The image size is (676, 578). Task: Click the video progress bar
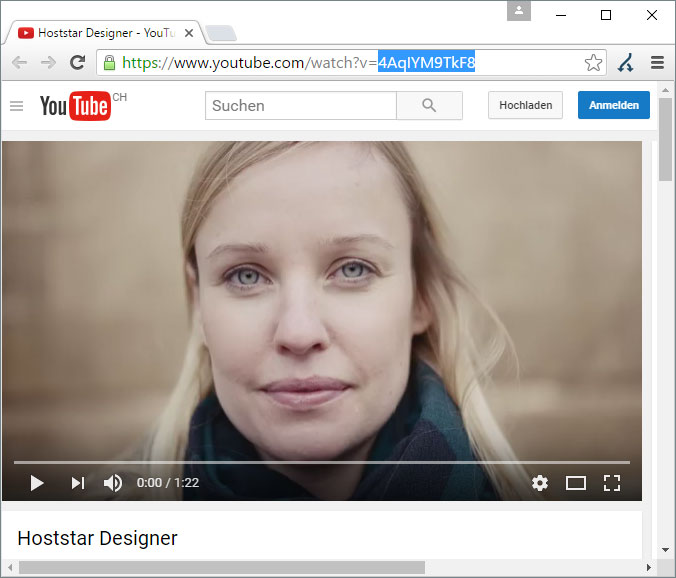coord(322,462)
